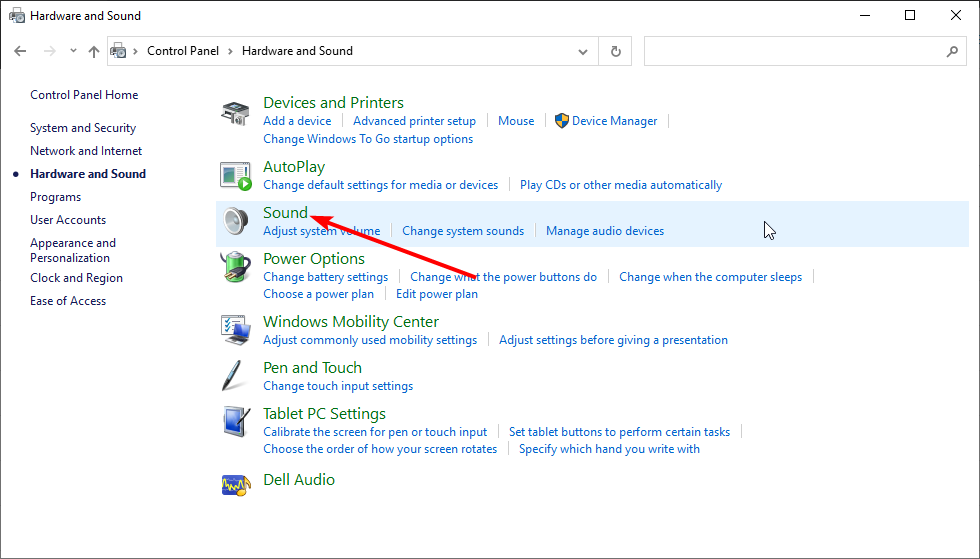The height and width of the screenshot is (559, 980).
Task: Click the Pen and Touch icon
Action: tap(235, 377)
